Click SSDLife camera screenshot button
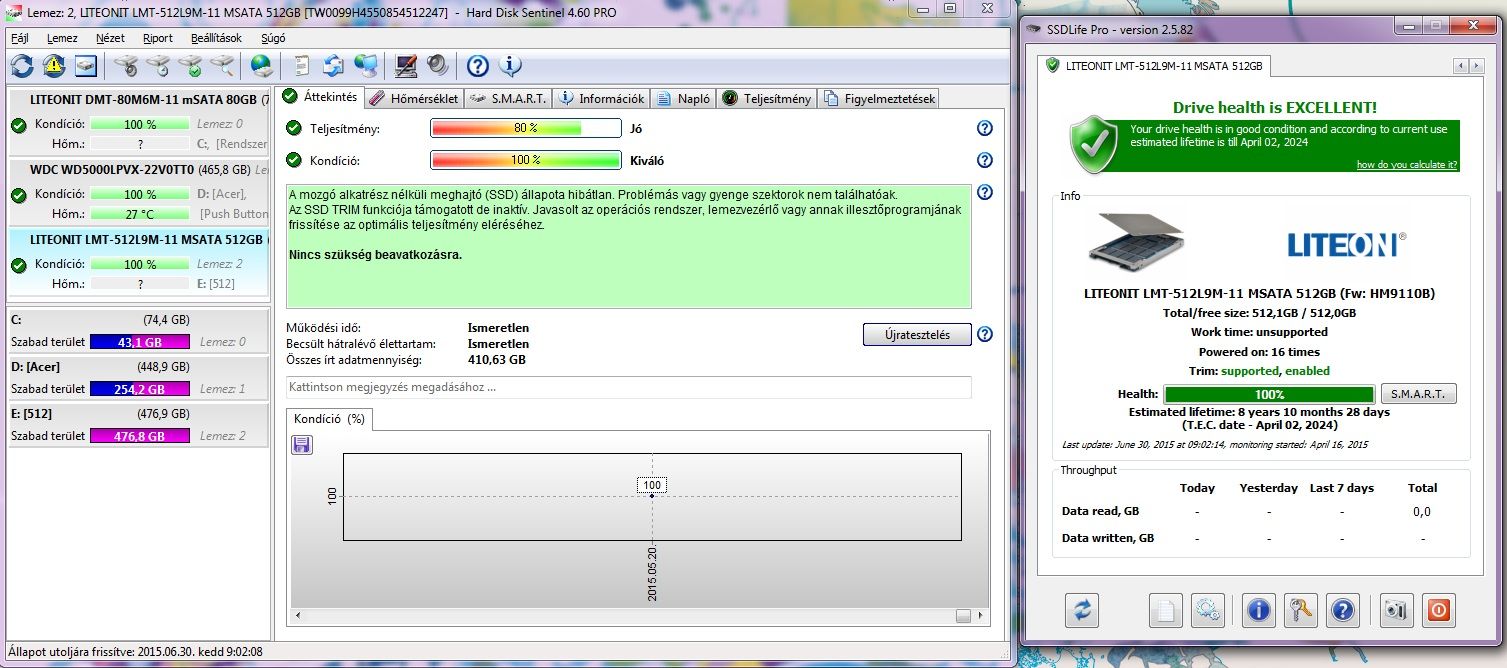Screen dimensions: 1507x668 click(x=1396, y=609)
